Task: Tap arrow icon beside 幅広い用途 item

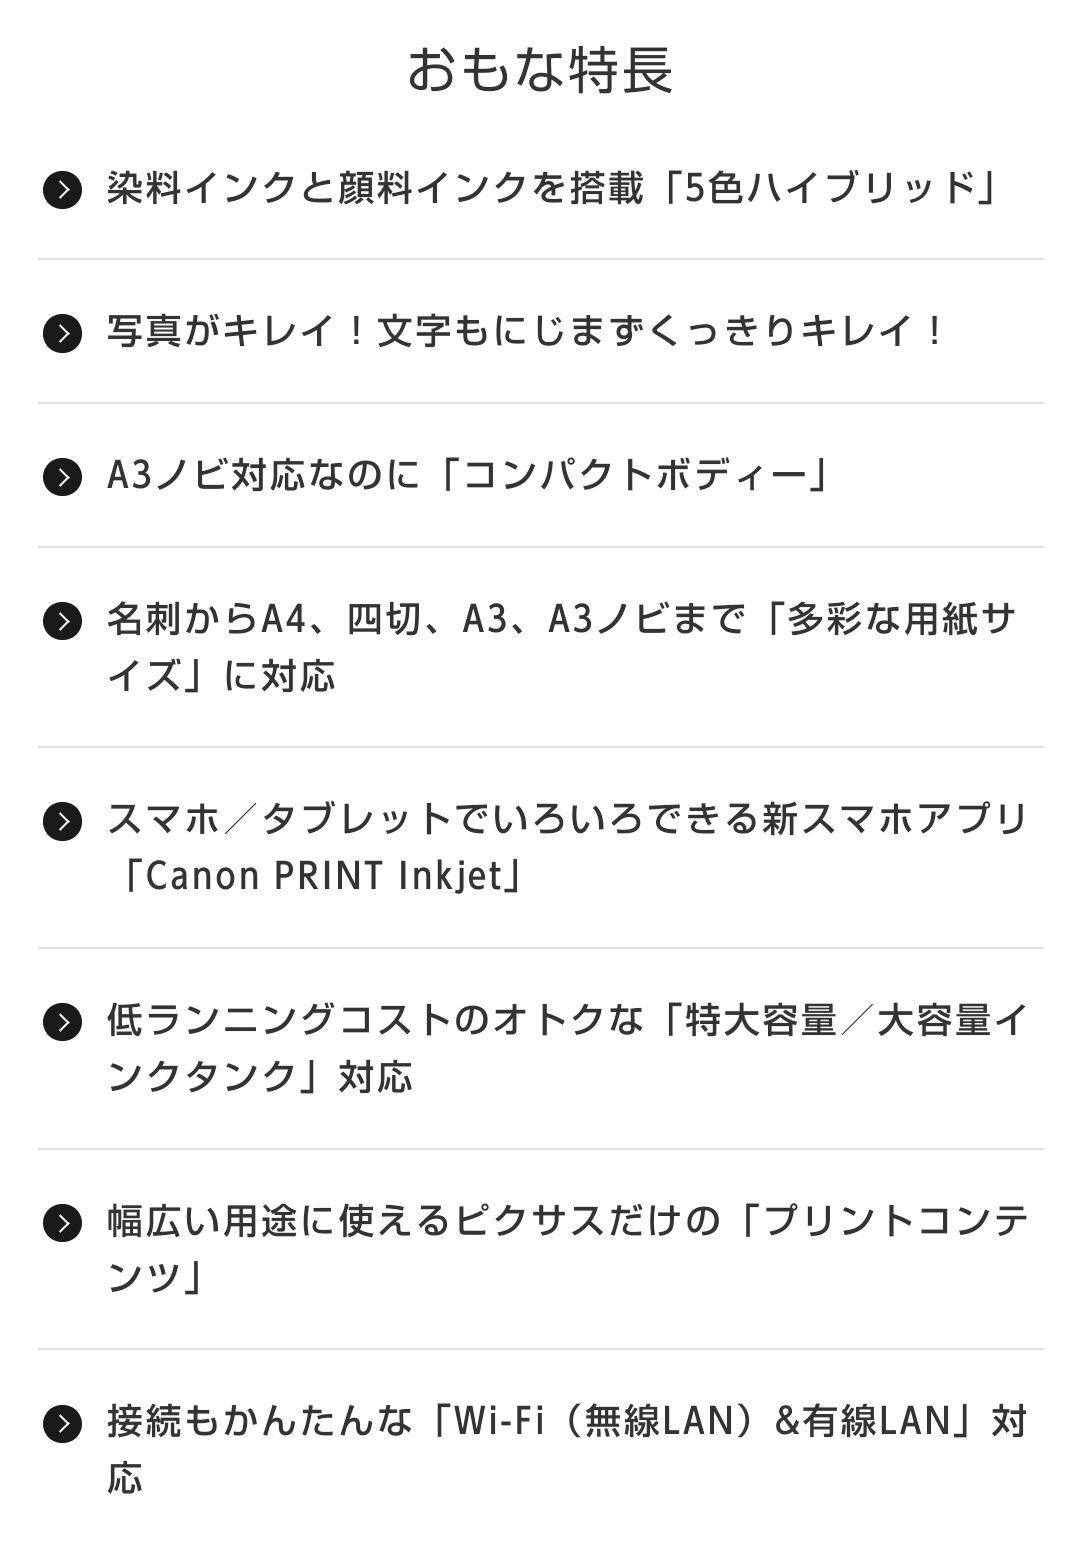Action: pyautogui.click(x=62, y=1222)
